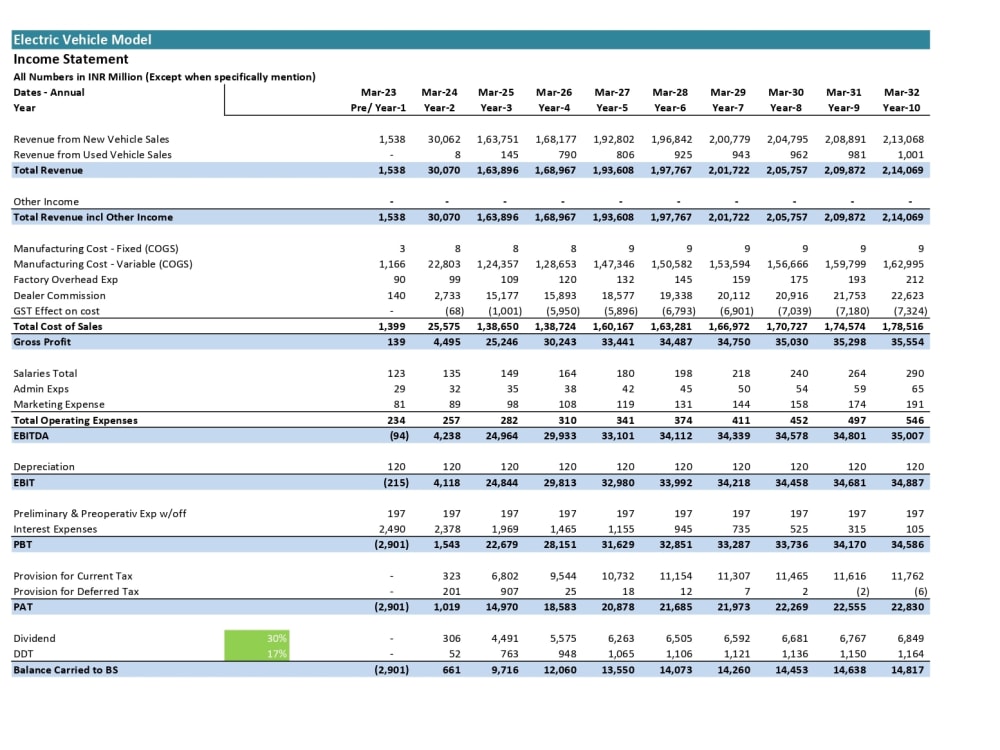Select PAT value 18,583
1000x750 pixels.
tap(560, 607)
